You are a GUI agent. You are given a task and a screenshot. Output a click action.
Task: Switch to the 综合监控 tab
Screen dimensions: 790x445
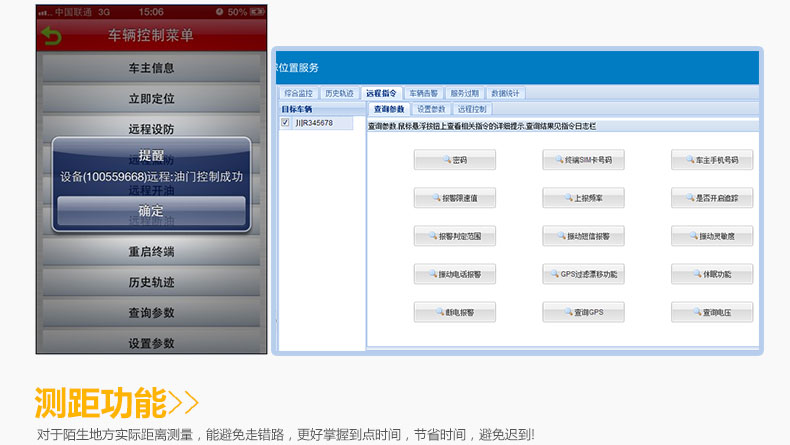(299, 93)
